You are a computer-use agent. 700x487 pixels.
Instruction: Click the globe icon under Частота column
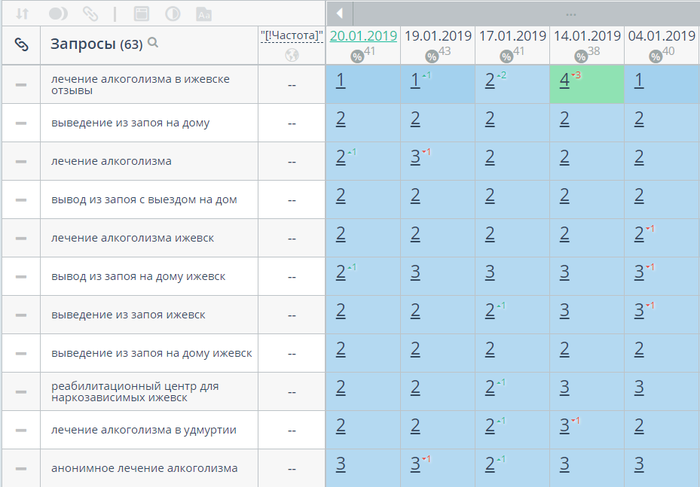click(292, 55)
